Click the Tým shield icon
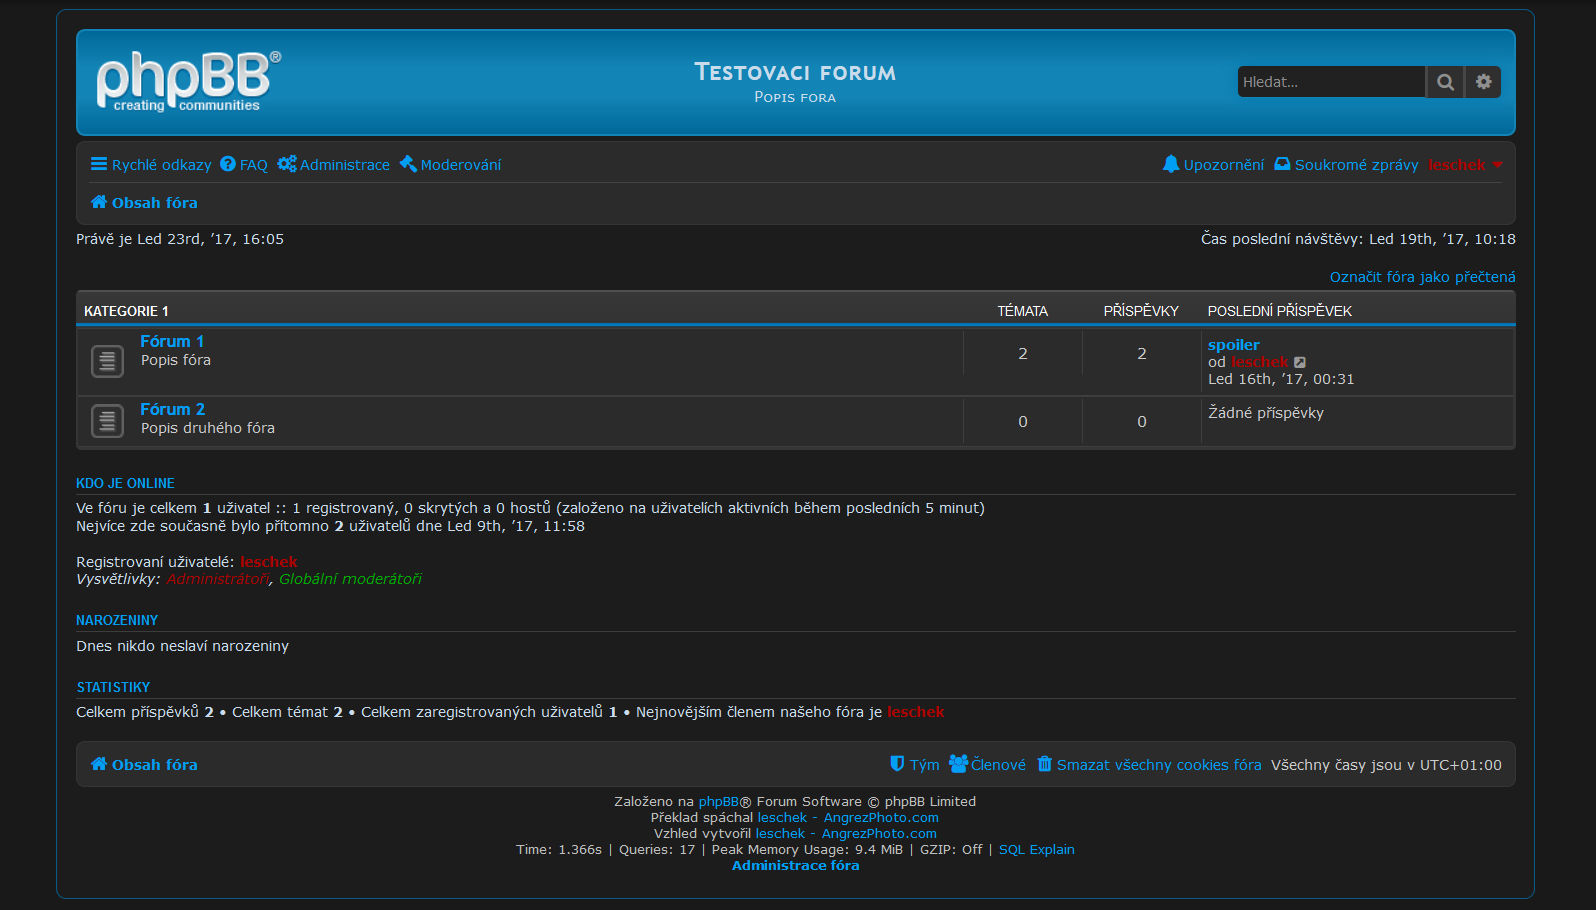Screen dimensions: 1596x910 tap(897, 764)
